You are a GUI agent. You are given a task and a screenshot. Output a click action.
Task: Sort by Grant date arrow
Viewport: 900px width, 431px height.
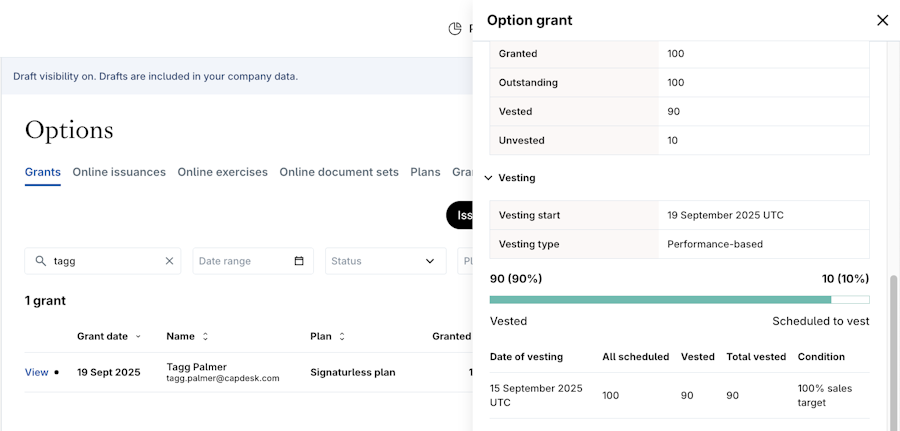coord(138,337)
